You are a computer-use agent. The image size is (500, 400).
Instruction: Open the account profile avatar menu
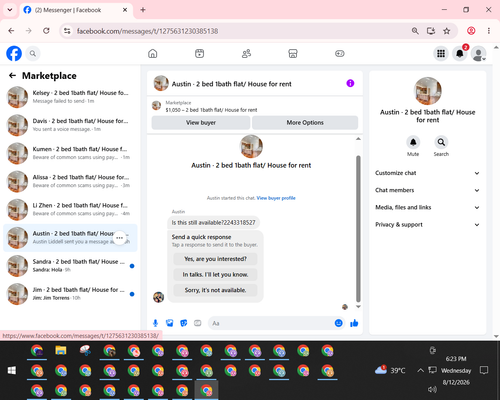[x=478, y=53]
